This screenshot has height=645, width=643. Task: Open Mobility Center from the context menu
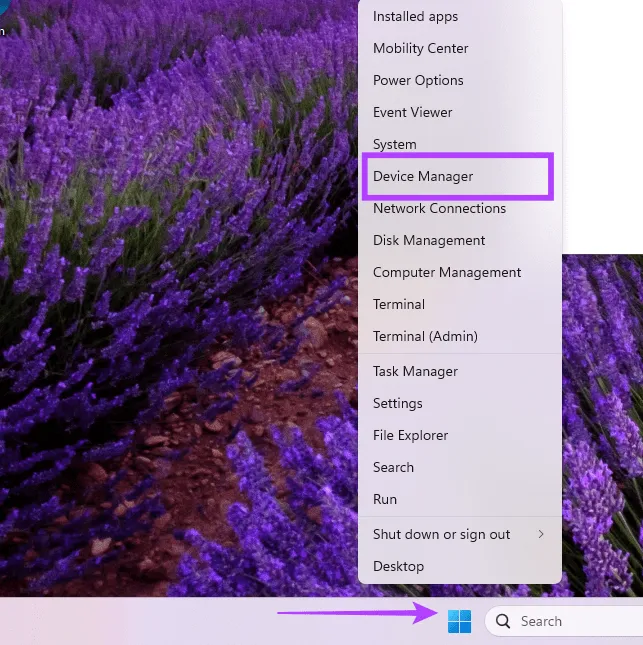[420, 48]
